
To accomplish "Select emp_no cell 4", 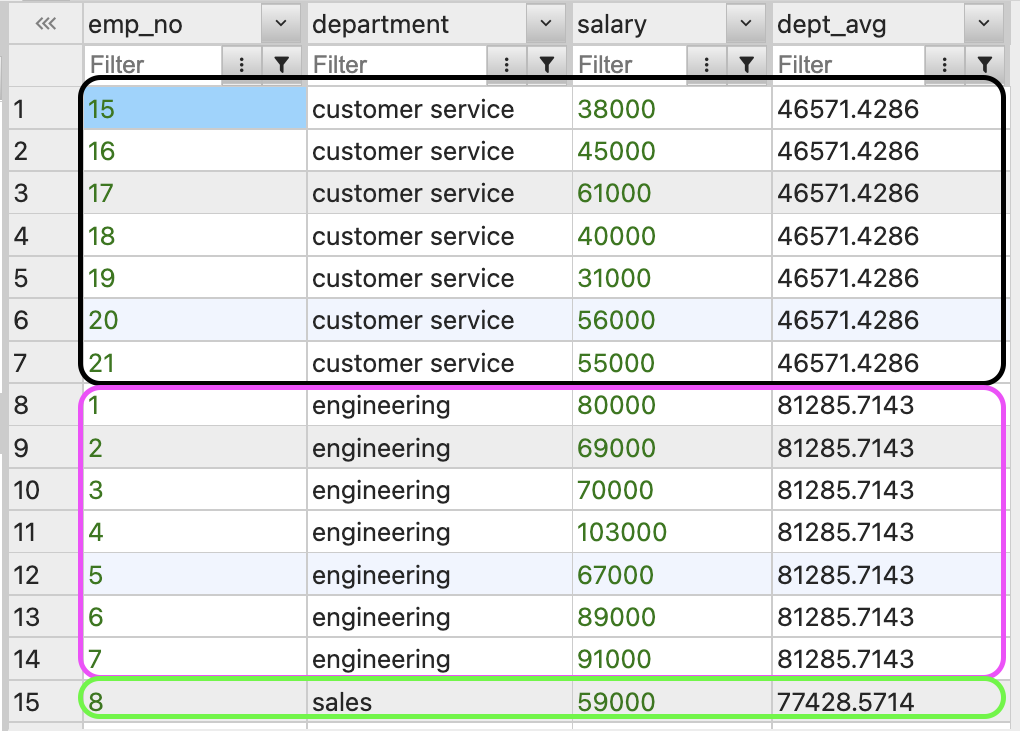I will coord(195,532).
